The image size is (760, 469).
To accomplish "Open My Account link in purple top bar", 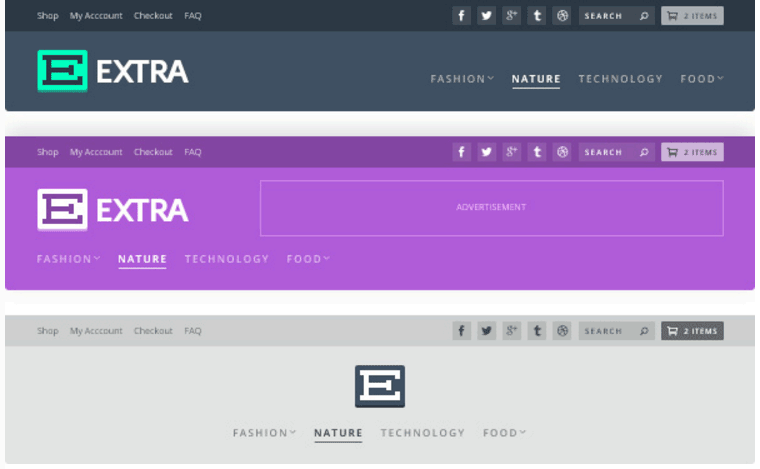I will (96, 152).
